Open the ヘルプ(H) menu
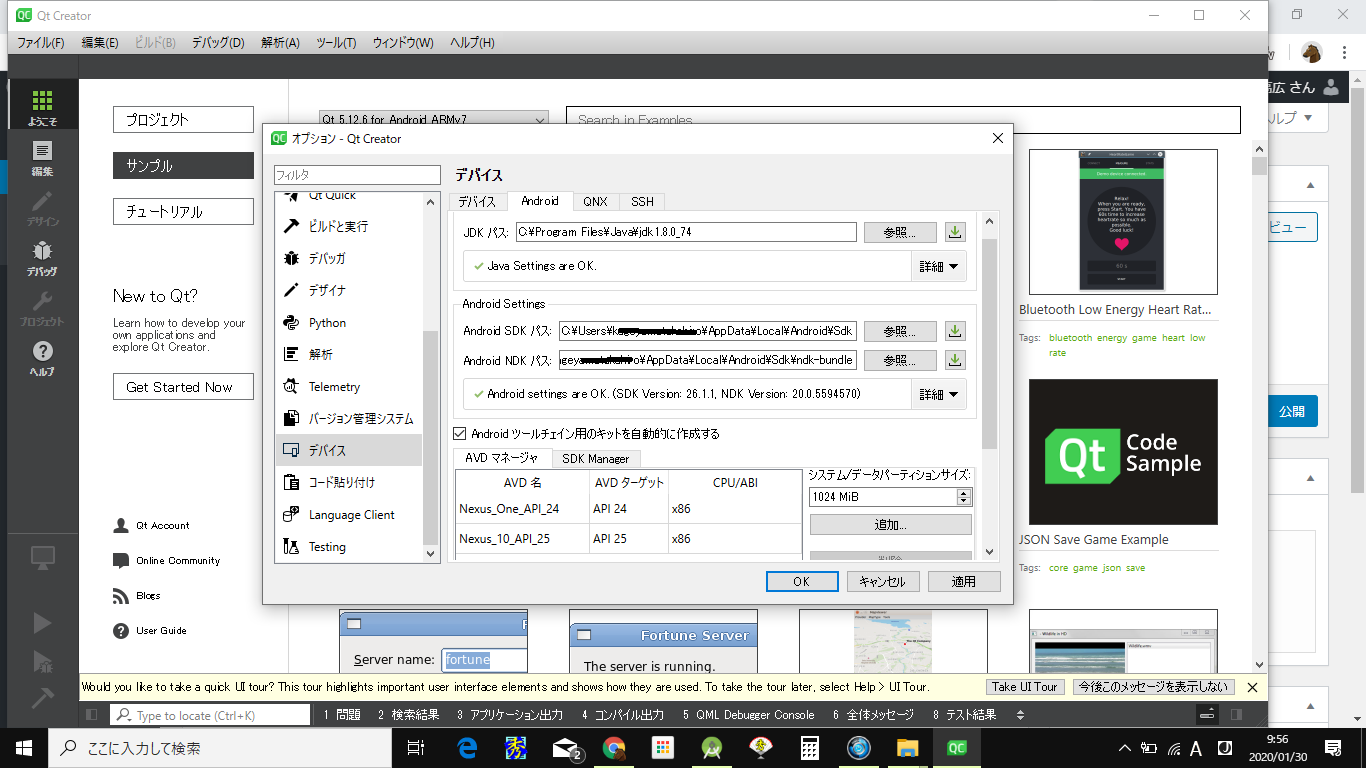Image resolution: width=1366 pixels, height=768 pixels. [x=472, y=43]
